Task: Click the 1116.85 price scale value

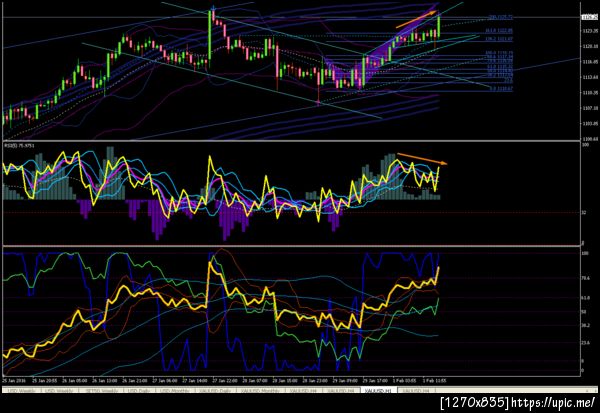Action: (590, 62)
